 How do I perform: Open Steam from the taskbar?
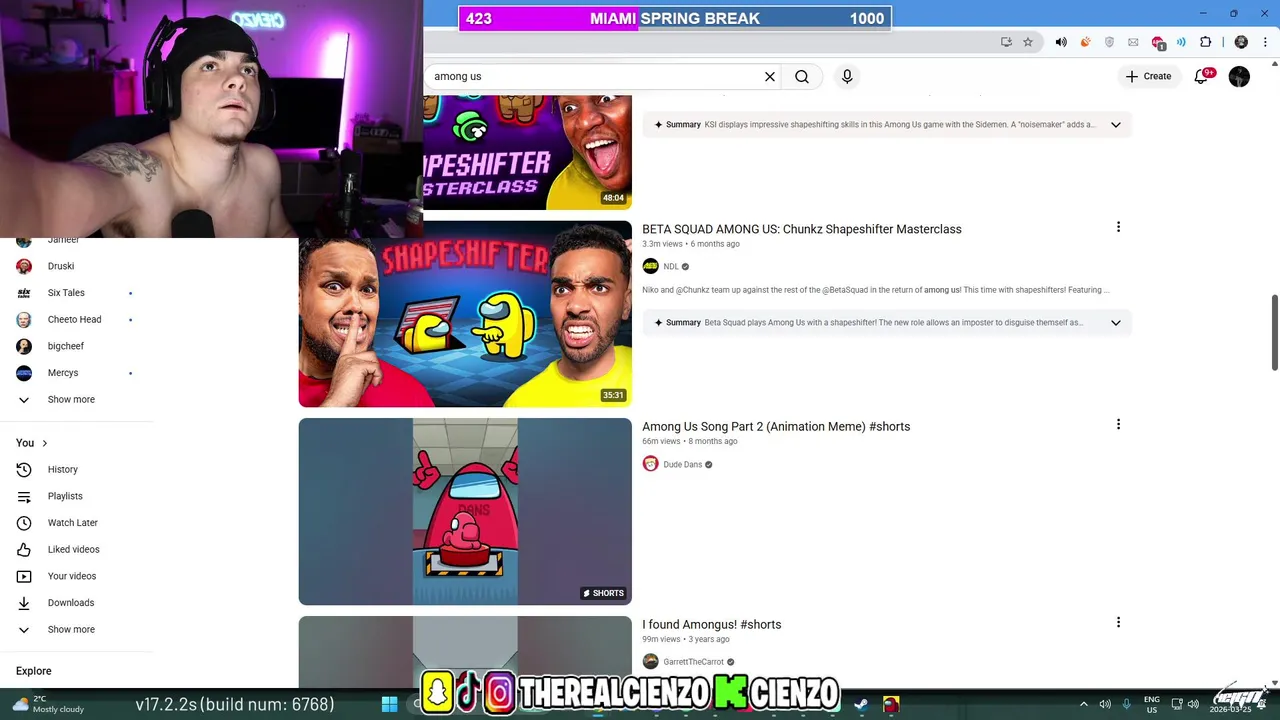coord(860,704)
